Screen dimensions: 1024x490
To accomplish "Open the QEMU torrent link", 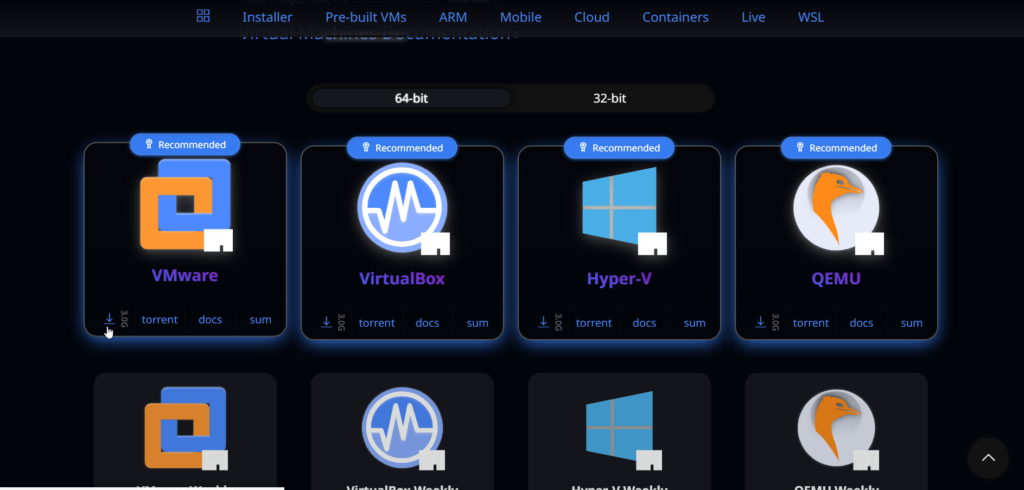I will (x=811, y=323).
